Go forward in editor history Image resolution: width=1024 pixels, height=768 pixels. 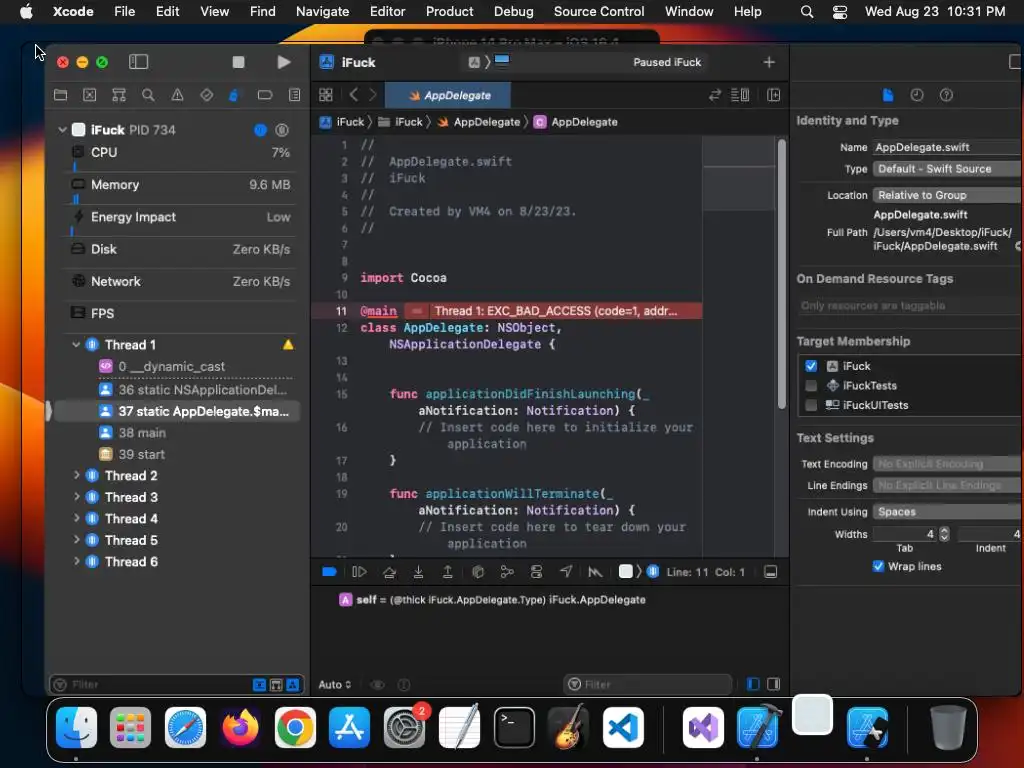pyautogui.click(x=372, y=95)
